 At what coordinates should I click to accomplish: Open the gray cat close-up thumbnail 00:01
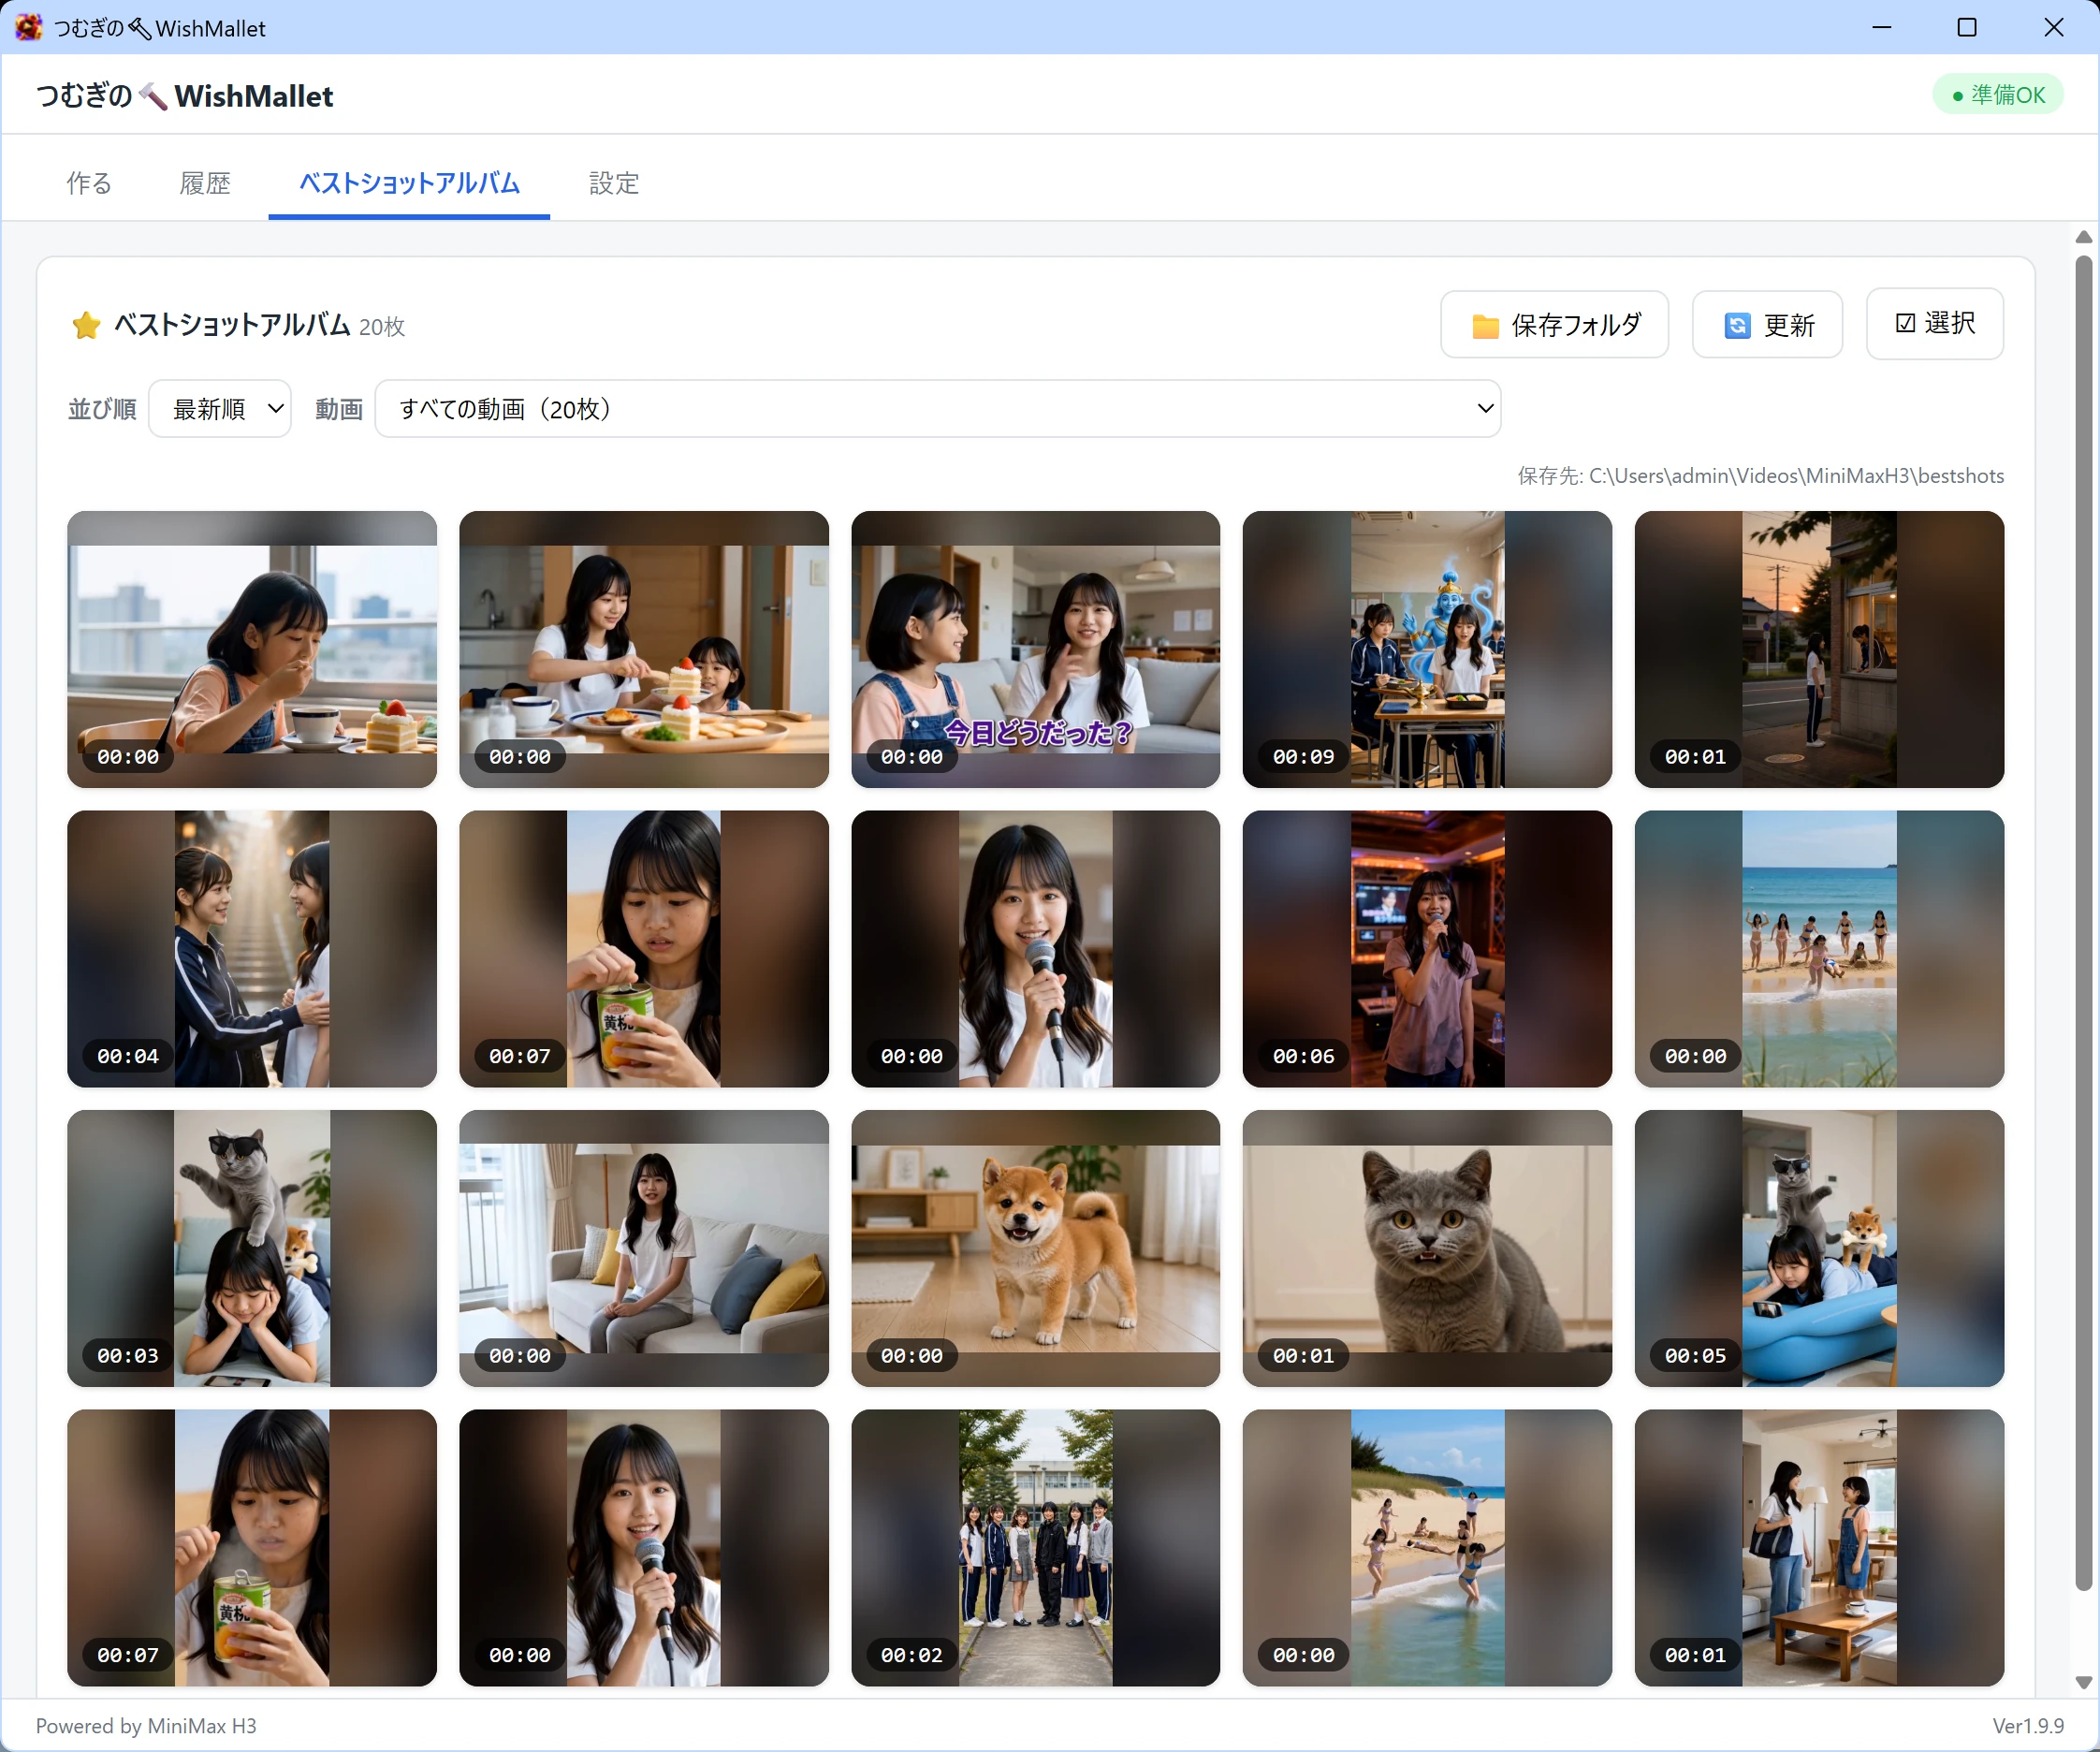tap(1427, 1248)
